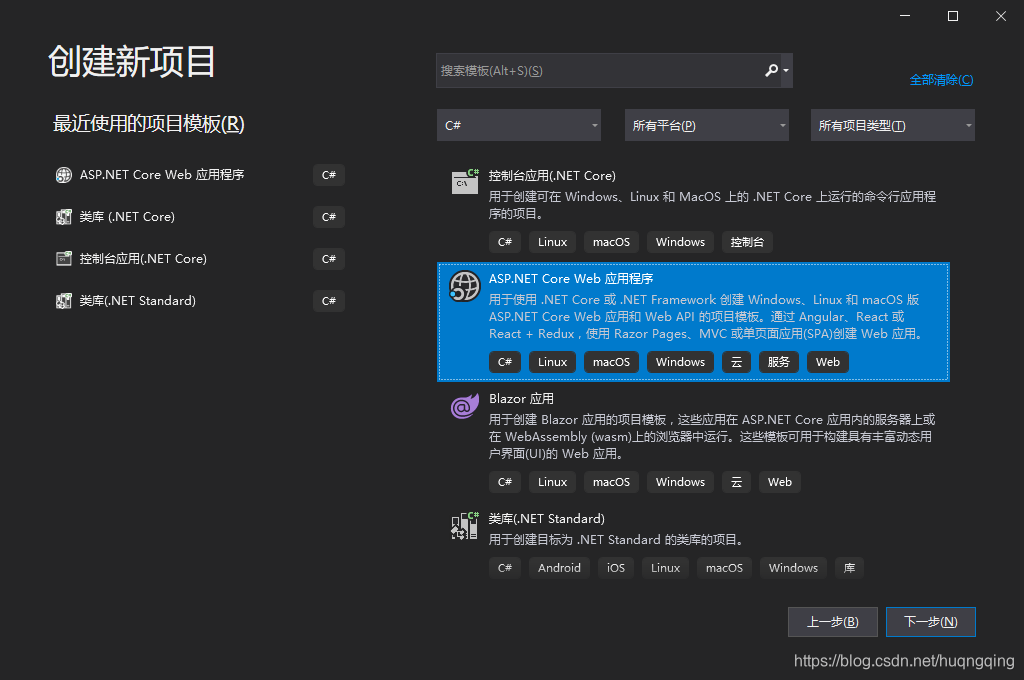
Task: Click the ASP.NET Core Web template globe icon
Action: [x=465, y=285]
